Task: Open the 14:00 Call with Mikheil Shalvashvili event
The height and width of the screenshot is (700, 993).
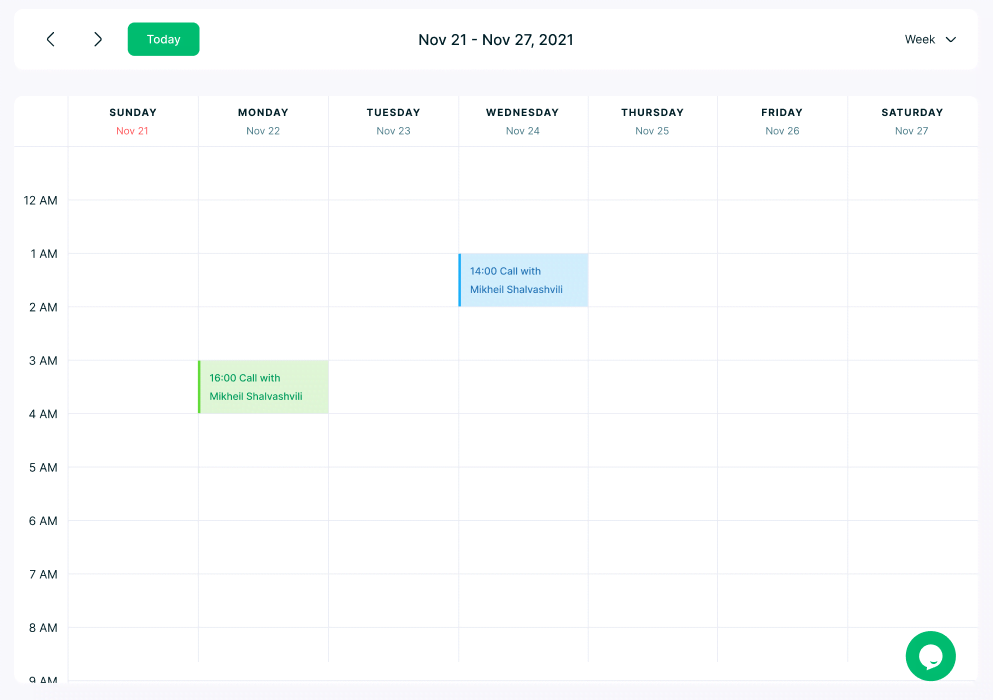Action: 523,280
